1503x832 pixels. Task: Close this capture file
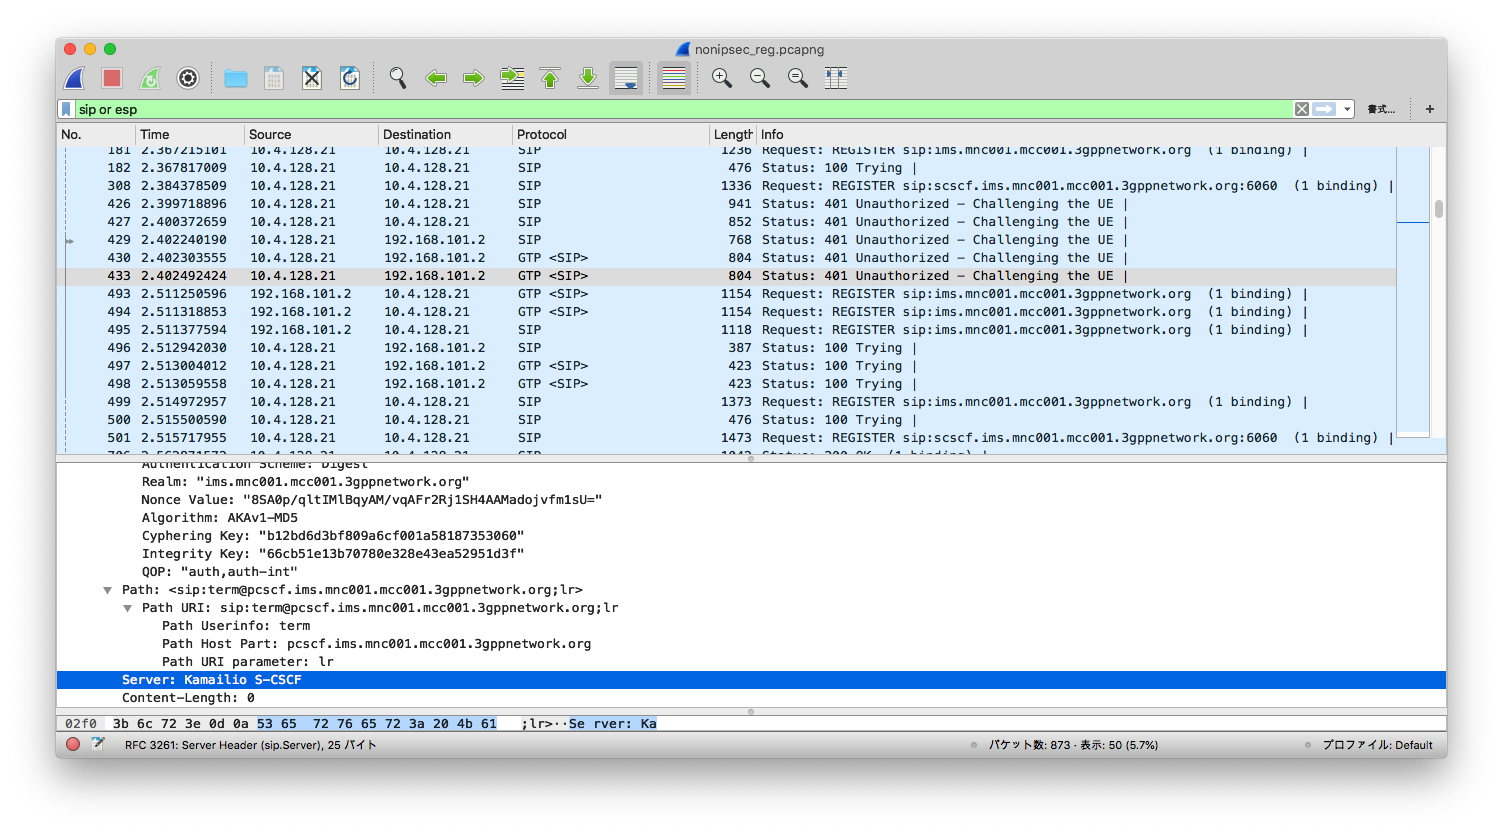pyautogui.click(x=312, y=78)
